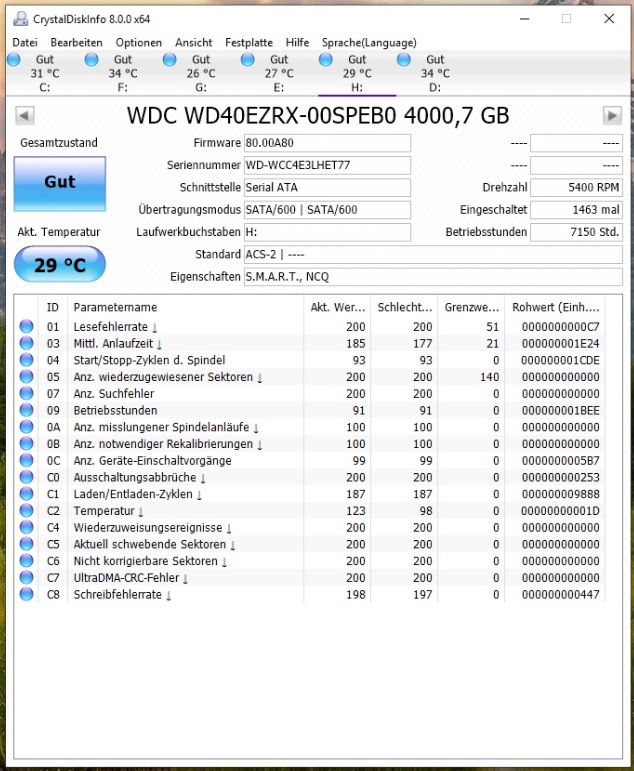Open the Optionen menu
Screen dimensions: 634x771
click(139, 43)
